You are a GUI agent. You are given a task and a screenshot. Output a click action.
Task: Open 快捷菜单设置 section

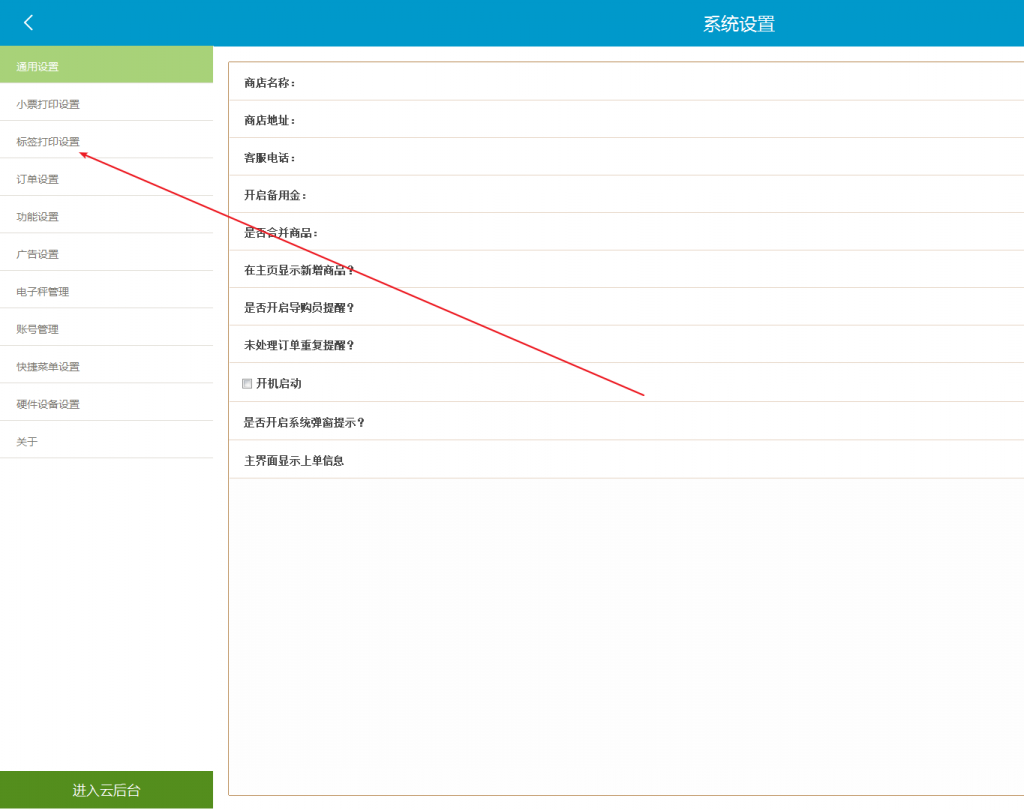click(x=106, y=366)
